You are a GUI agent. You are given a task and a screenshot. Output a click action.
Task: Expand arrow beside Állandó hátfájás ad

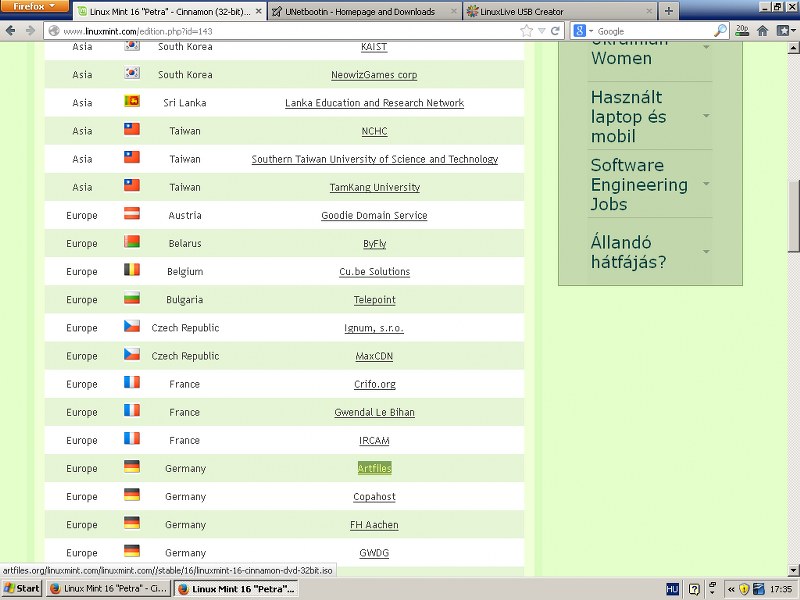click(706, 252)
